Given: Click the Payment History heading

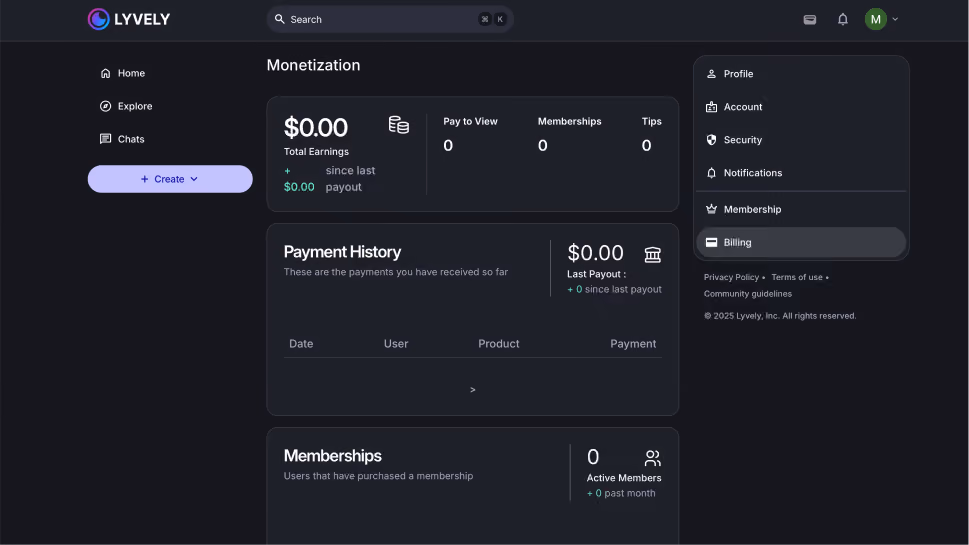Looking at the screenshot, I should tap(342, 252).
